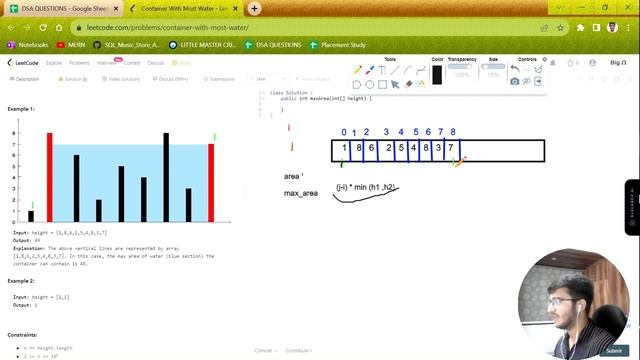
Task: Open the MERN bookmark
Action: pos(71,45)
